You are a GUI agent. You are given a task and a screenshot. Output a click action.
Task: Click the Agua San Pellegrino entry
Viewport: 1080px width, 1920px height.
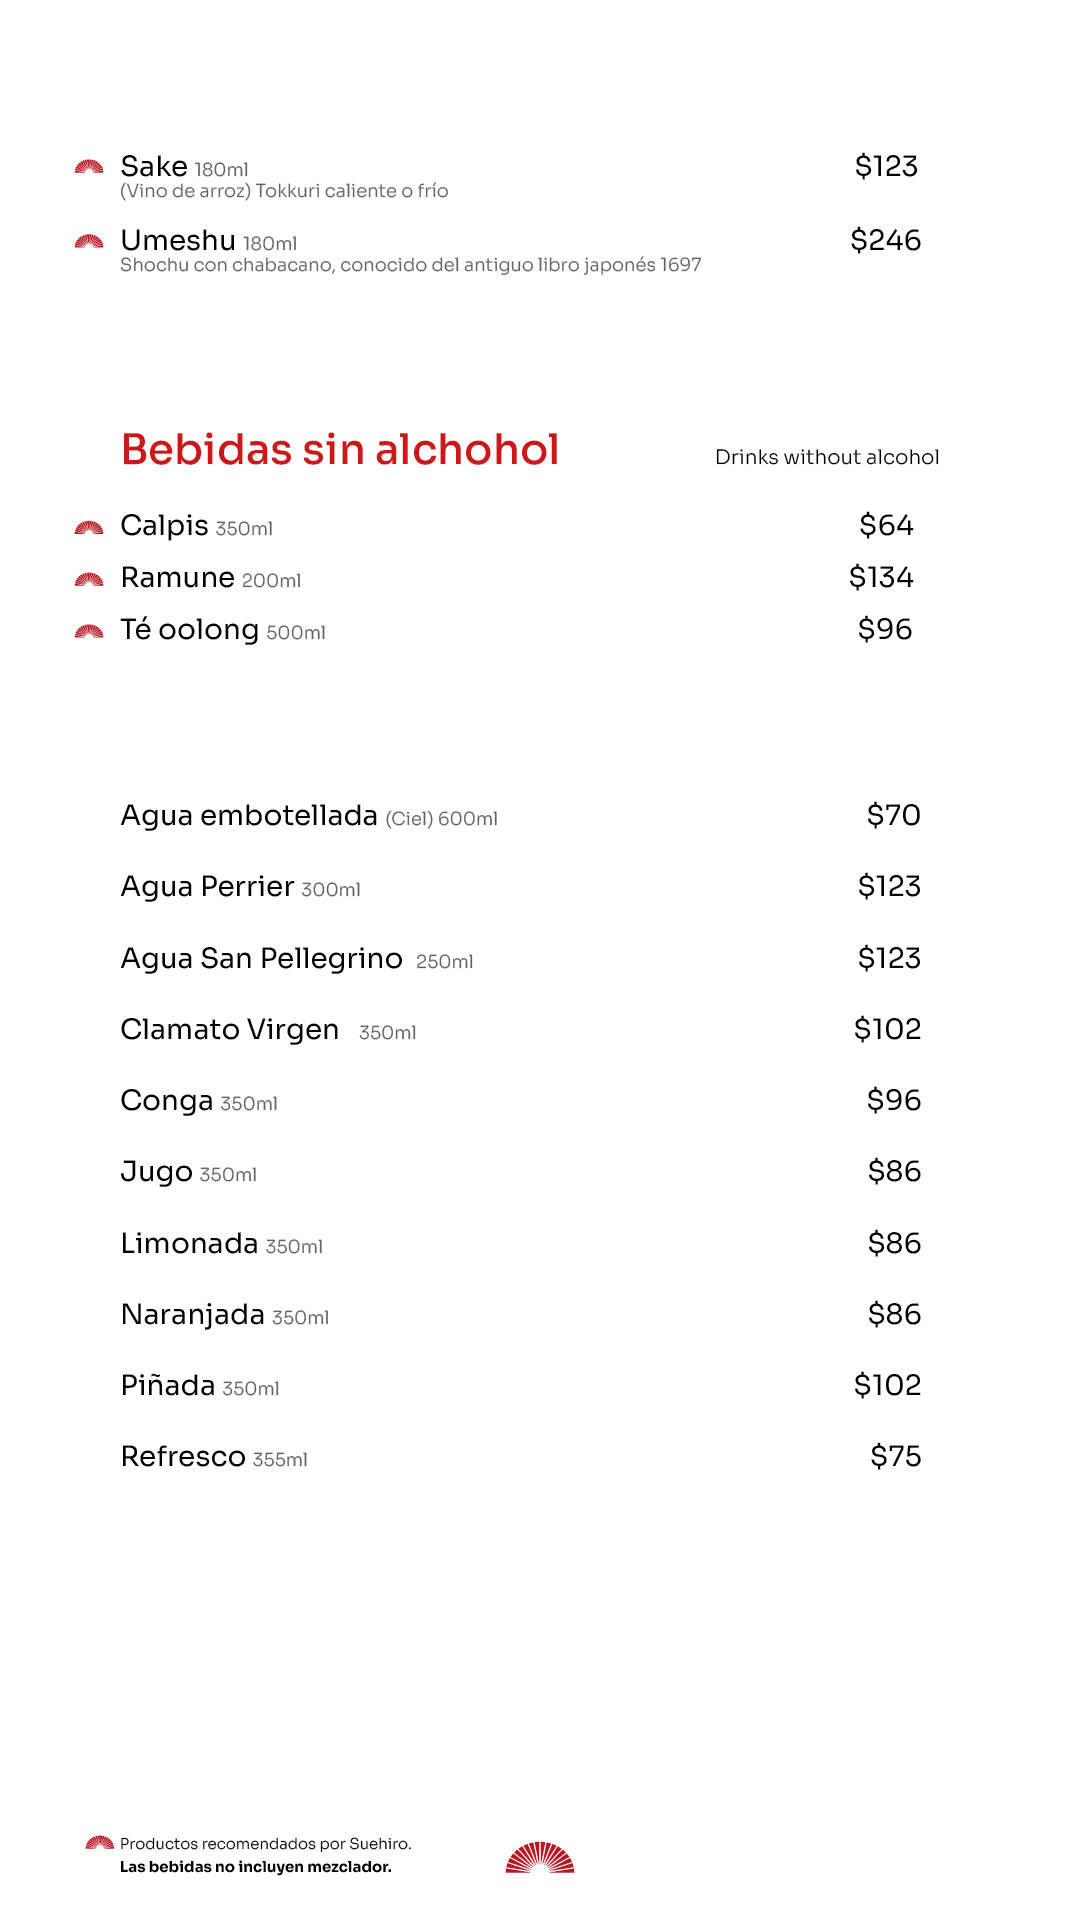pos(261,959)
